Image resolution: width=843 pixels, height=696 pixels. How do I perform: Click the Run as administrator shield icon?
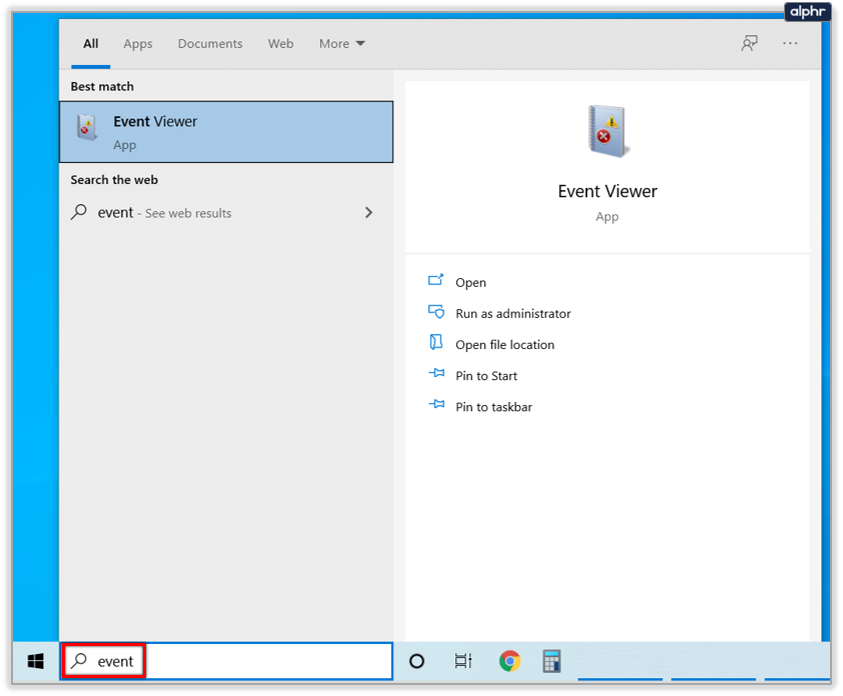436,312
